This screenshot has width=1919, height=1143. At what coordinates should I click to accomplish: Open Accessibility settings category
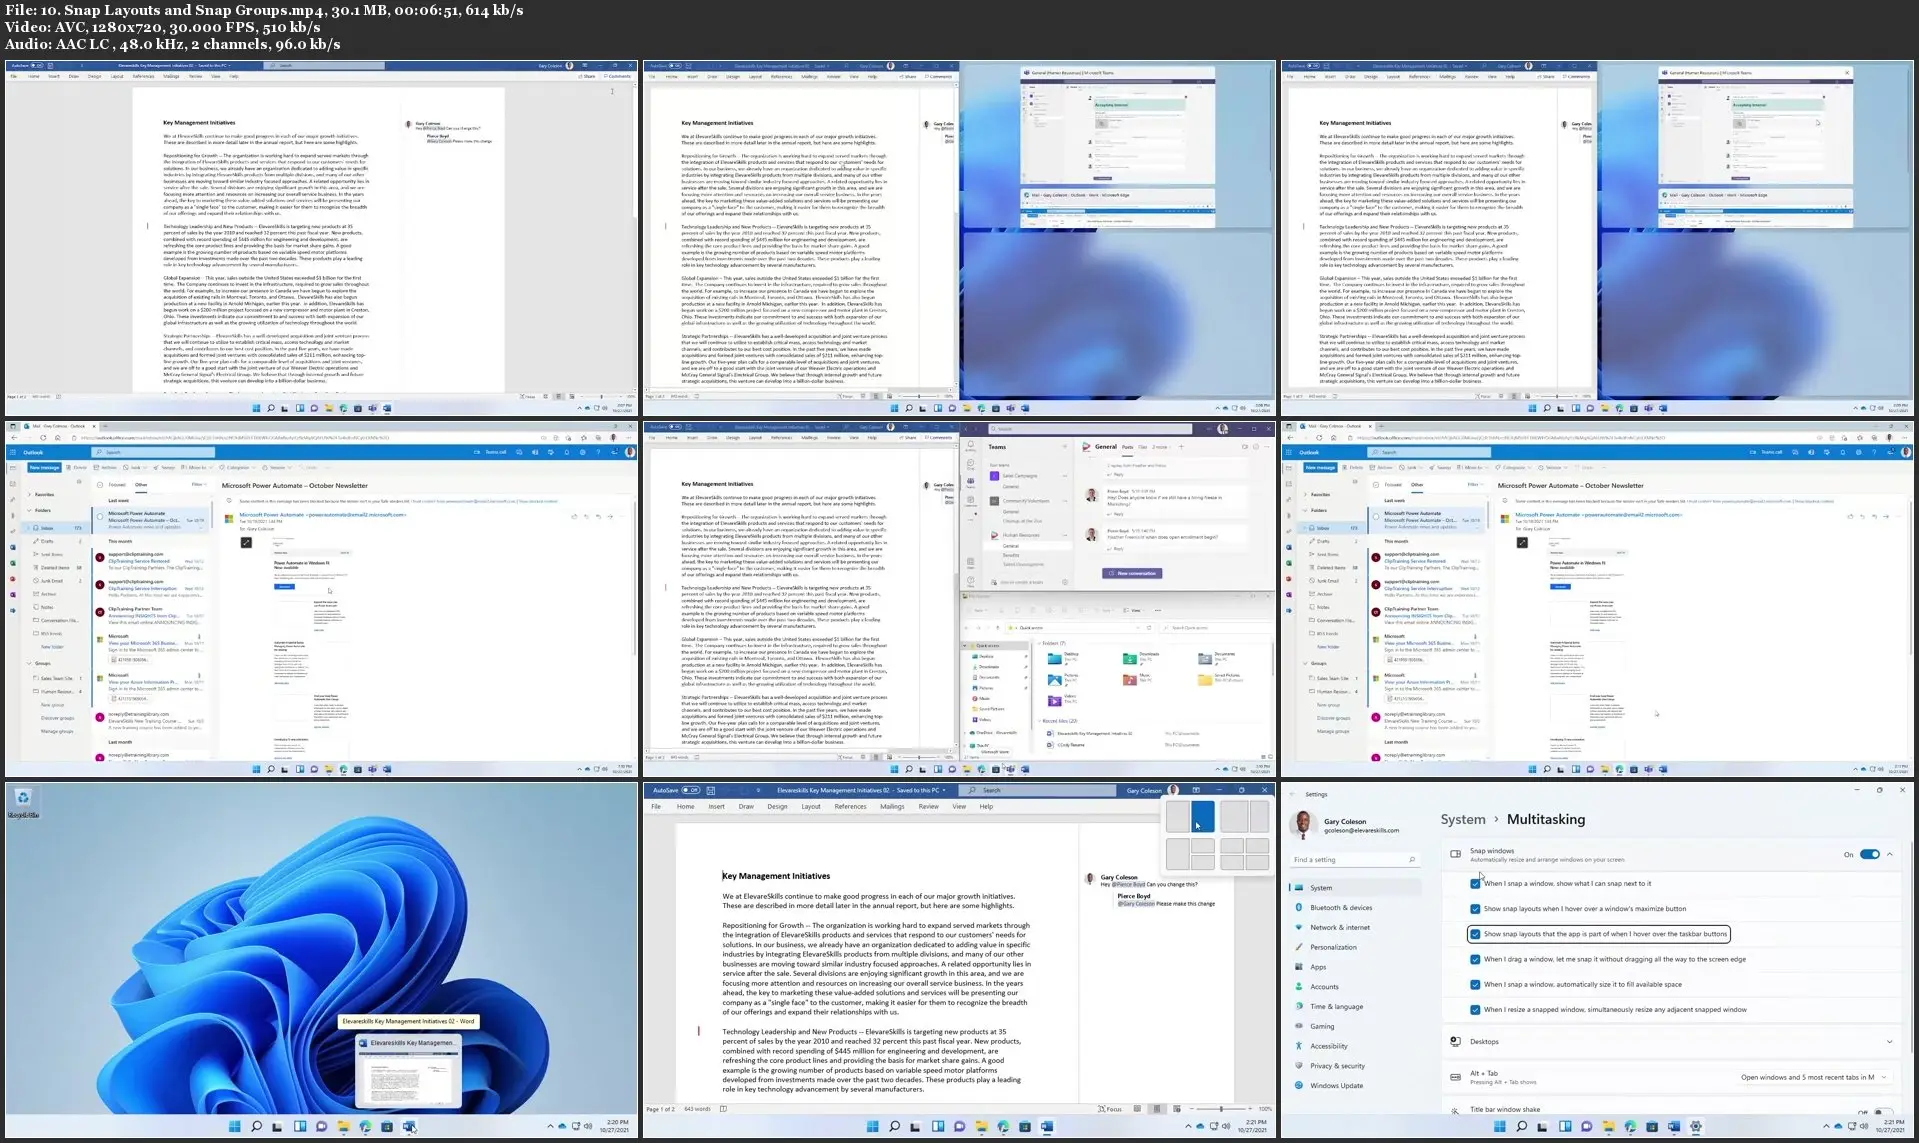1355,1046
